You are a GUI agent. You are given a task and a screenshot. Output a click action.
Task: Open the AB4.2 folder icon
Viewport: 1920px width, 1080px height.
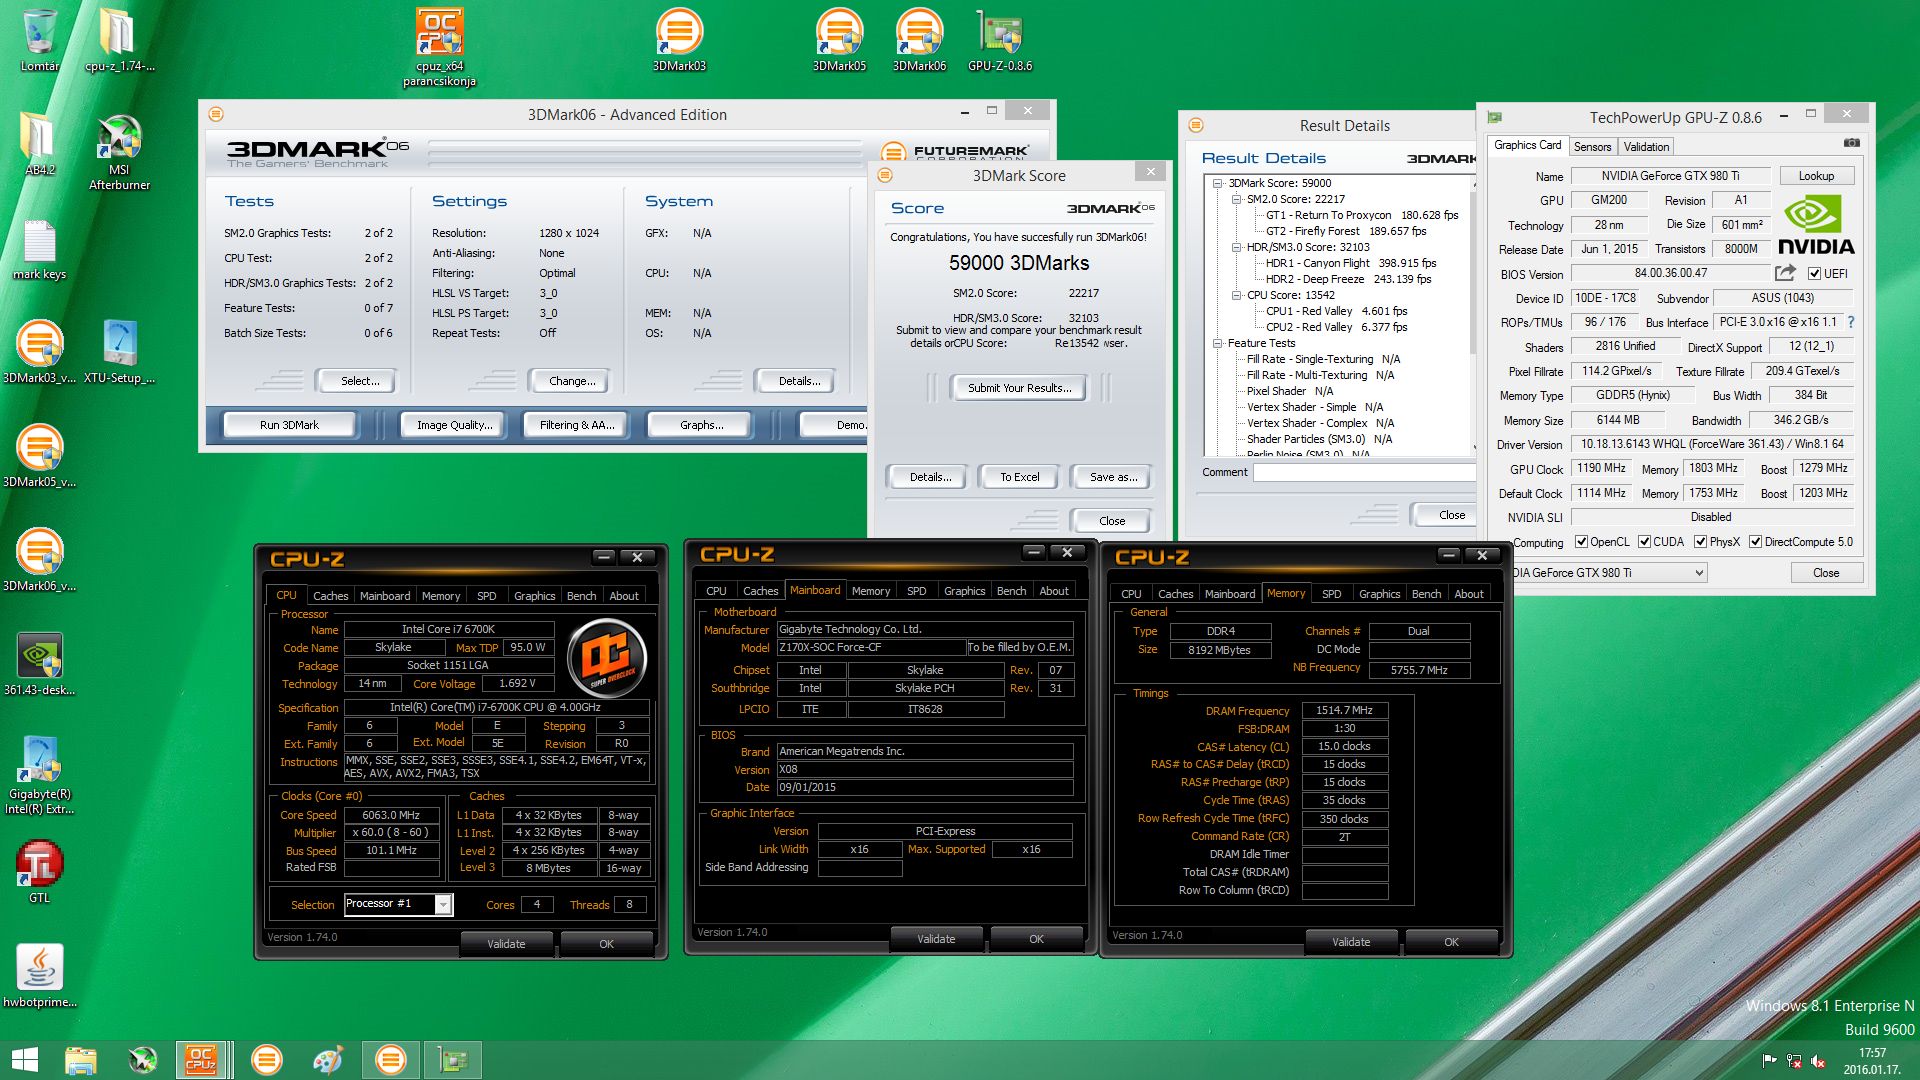coord(40,144)
